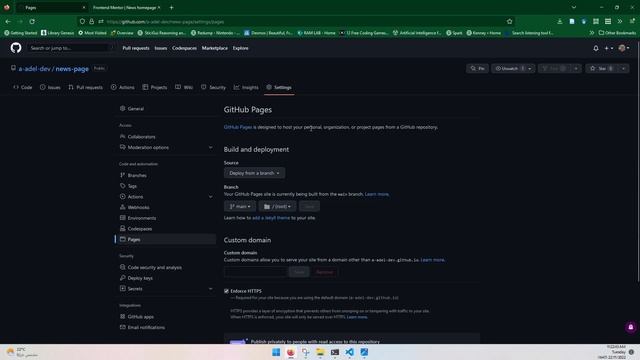Click the news-page repository name link
Screen dimensions: 640x360
[x=72, y=69]
